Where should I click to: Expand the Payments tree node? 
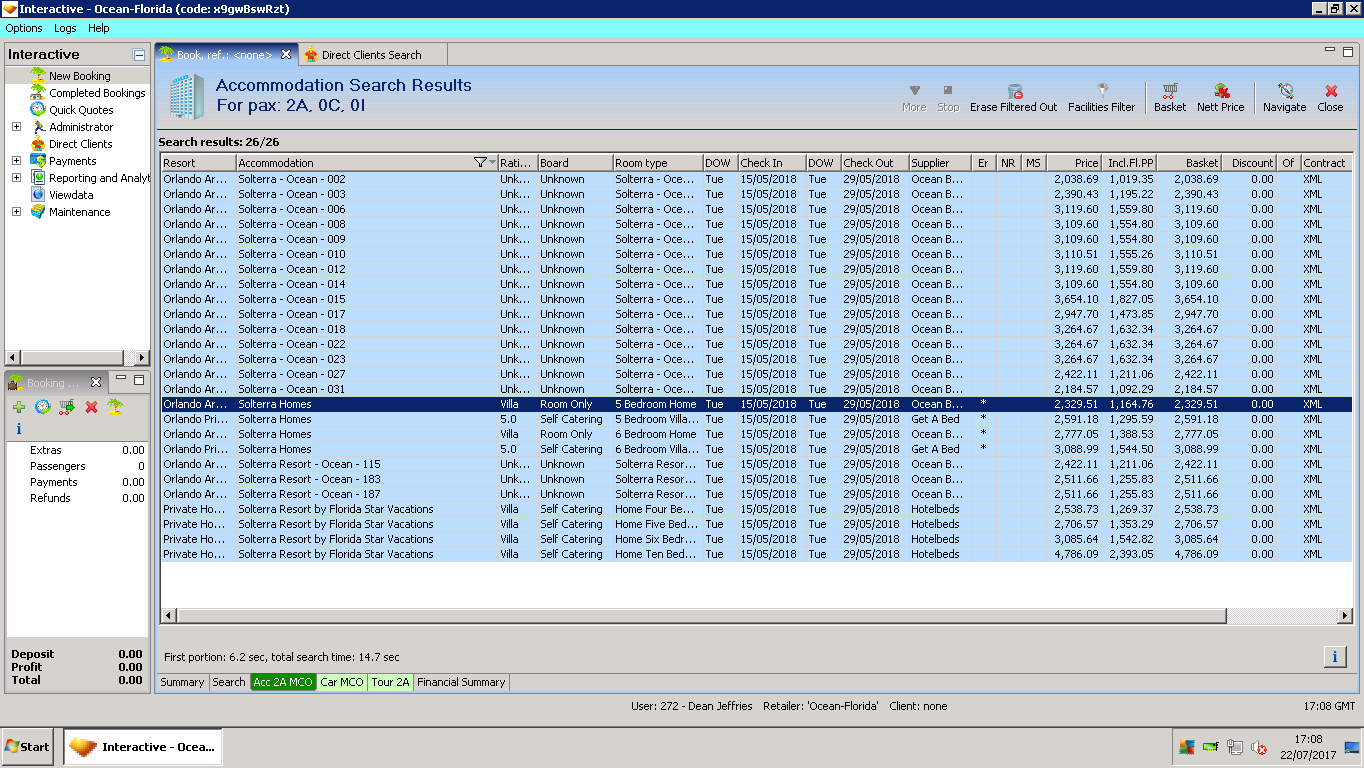16,161
